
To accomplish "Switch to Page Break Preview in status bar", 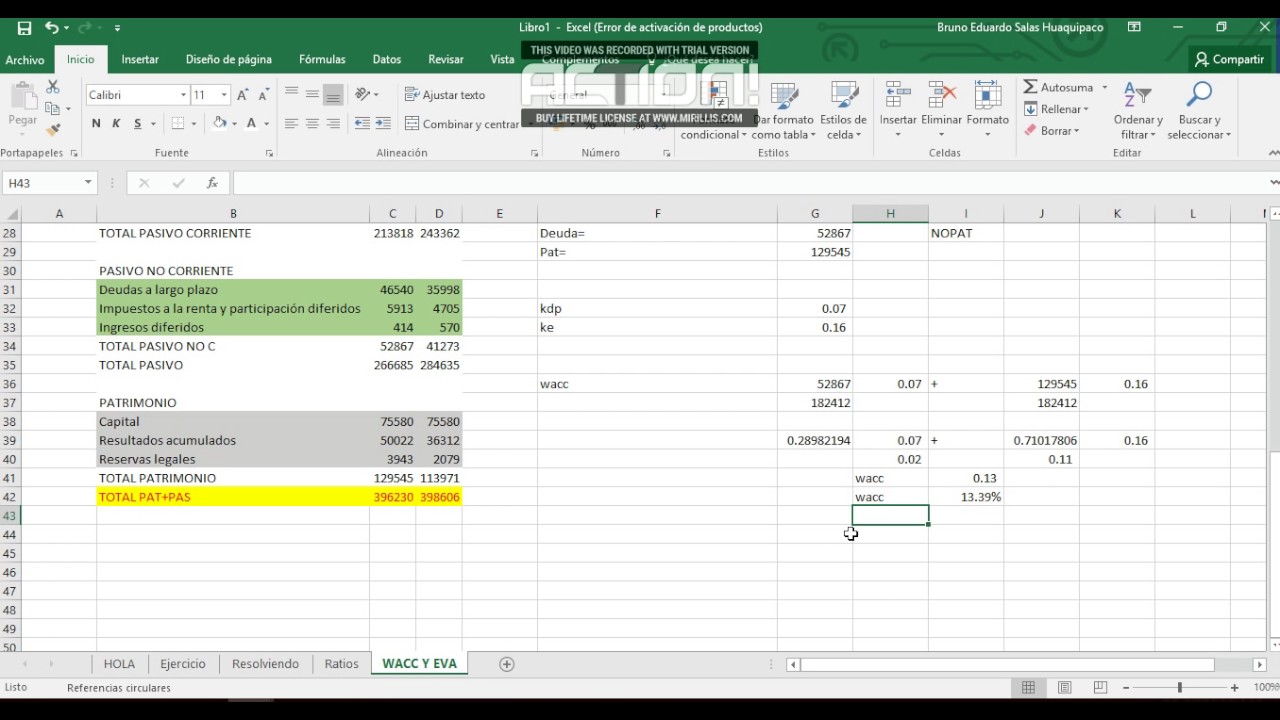I will click(x=1100, y=688).
